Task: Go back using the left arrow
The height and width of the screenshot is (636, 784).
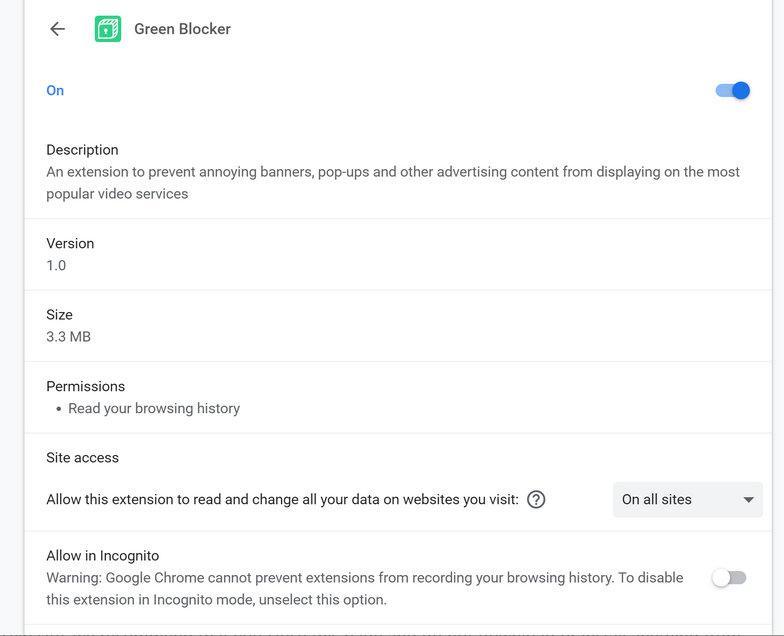Action: tap(57, 29)
